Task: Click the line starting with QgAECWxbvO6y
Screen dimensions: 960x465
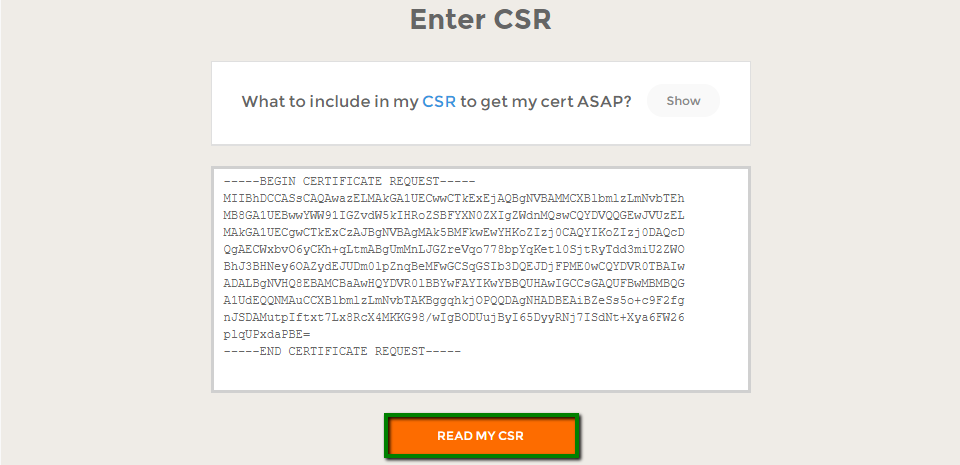Action: 454,249
